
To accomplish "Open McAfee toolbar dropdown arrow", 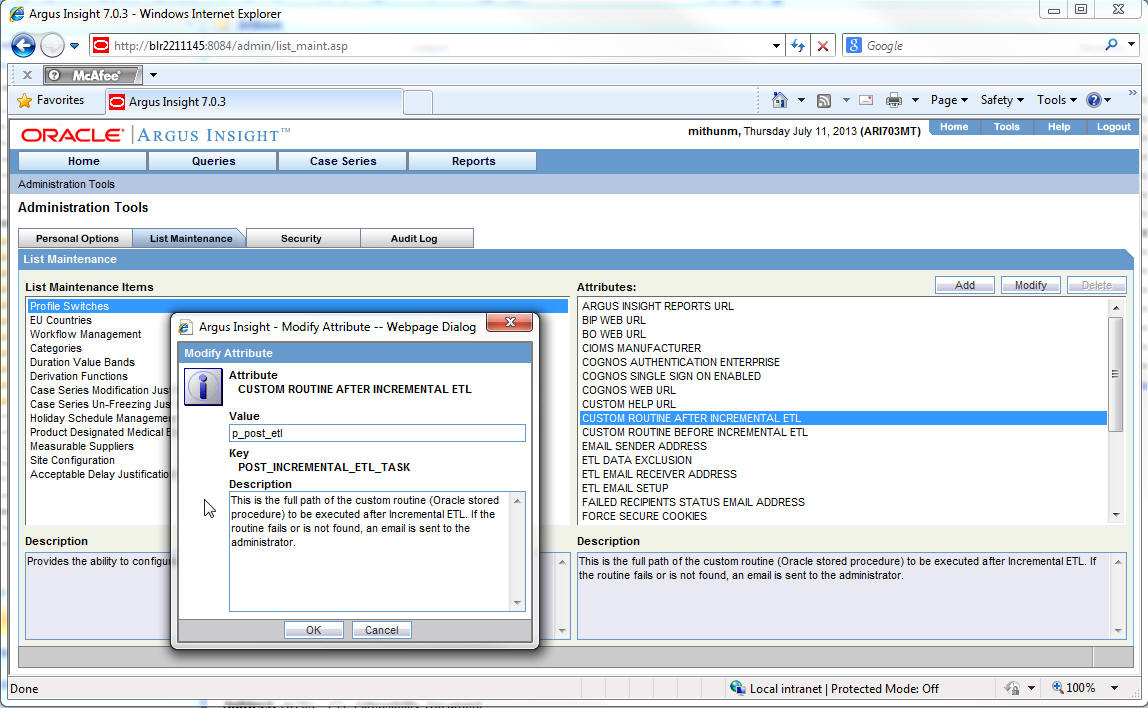I will (x=153, y=75).
